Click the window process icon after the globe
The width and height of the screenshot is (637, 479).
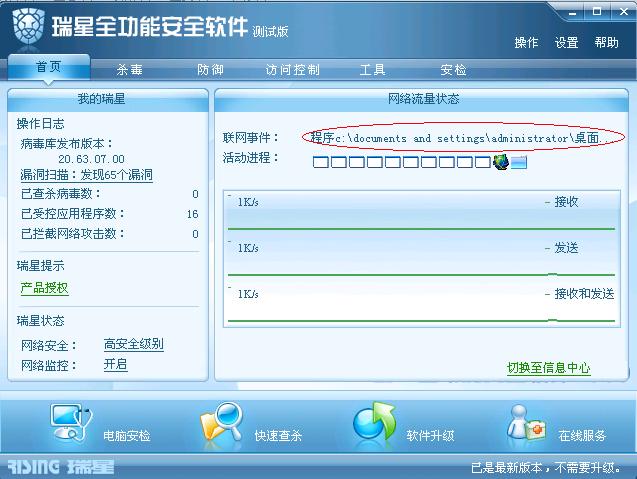click(519, 163)
